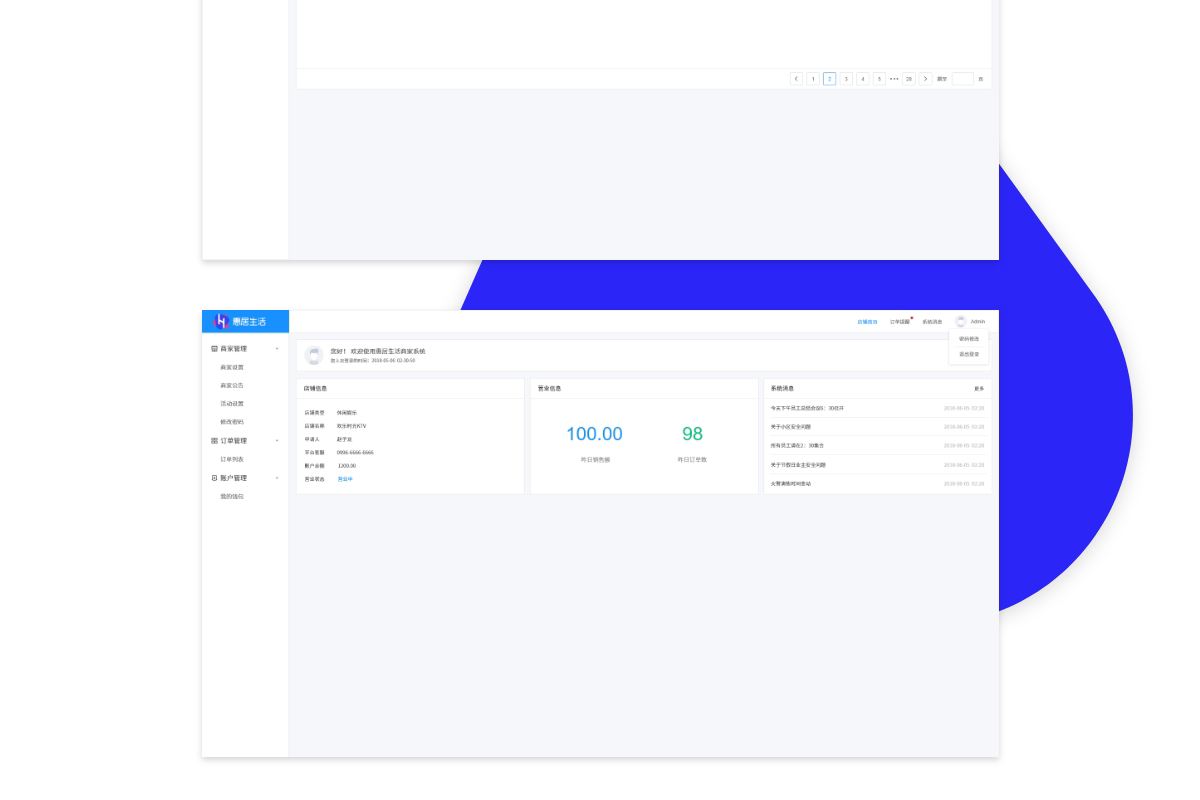Click the 订单管理 sidebar icon
The height and width of the screenshot is (800, 1200).
tap(214, 441)
